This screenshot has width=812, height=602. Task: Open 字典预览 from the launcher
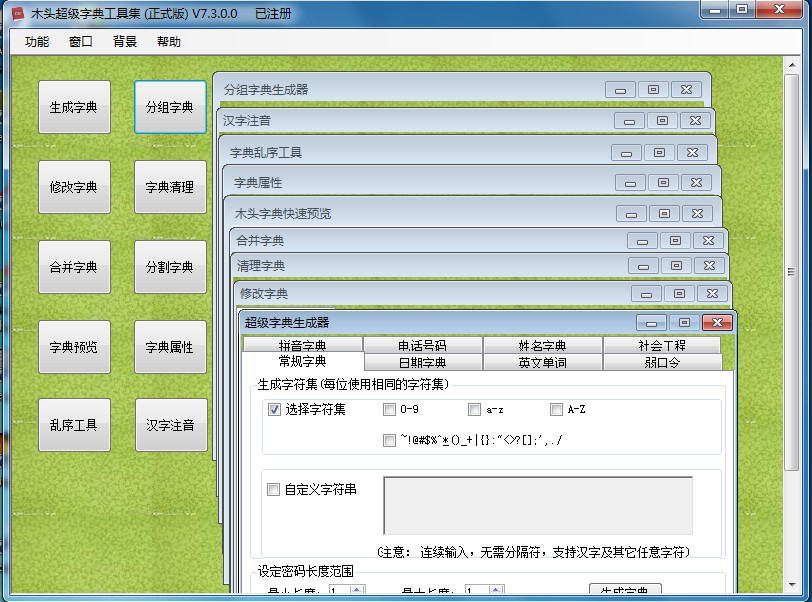[x=74, y=347]
